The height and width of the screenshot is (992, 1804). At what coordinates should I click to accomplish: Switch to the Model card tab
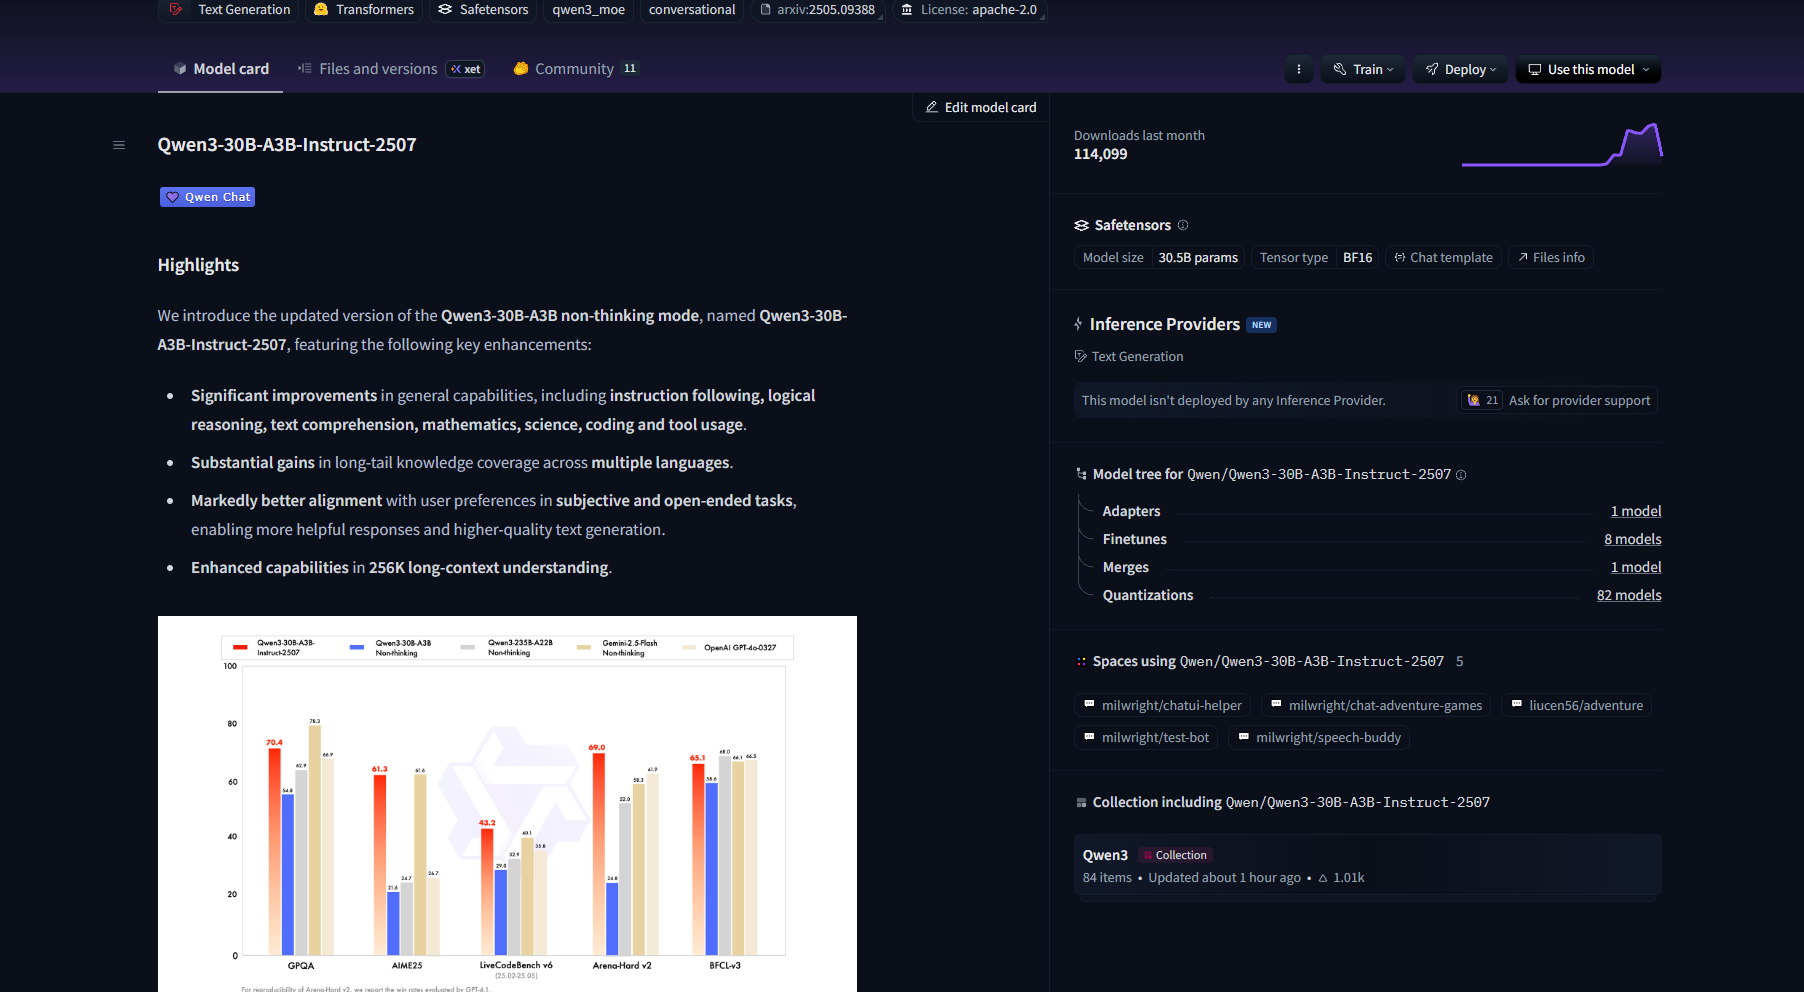click(x=221, y=69)
